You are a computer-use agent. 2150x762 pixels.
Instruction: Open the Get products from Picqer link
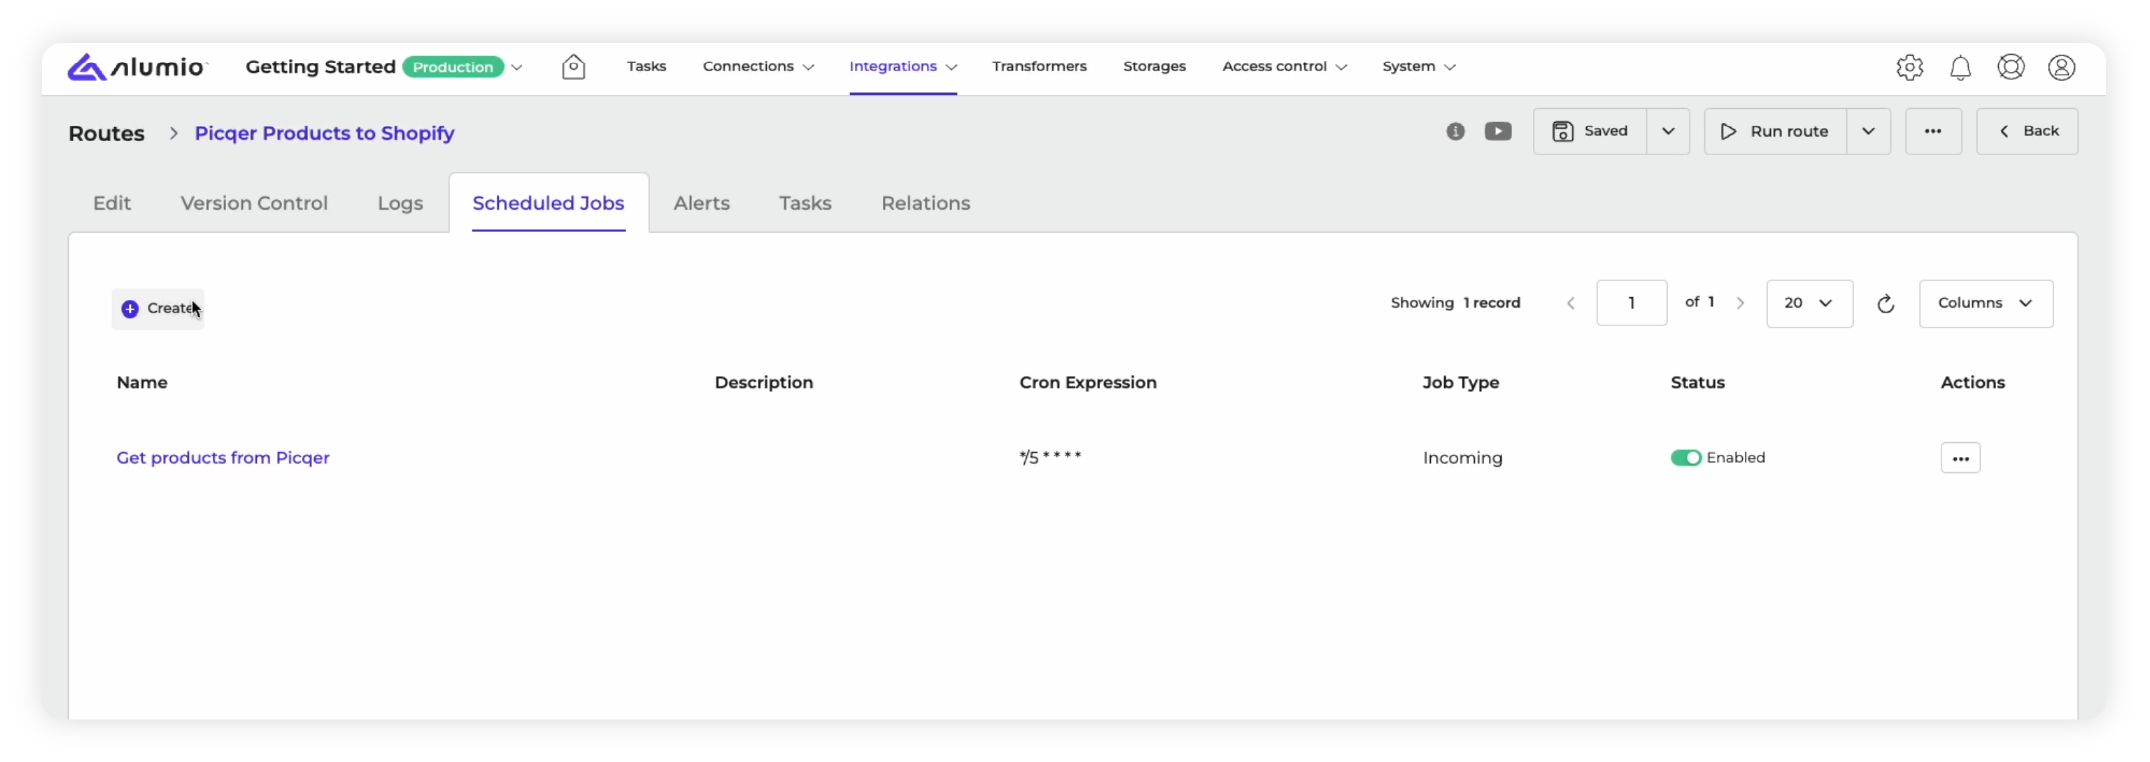coord(223,458)
